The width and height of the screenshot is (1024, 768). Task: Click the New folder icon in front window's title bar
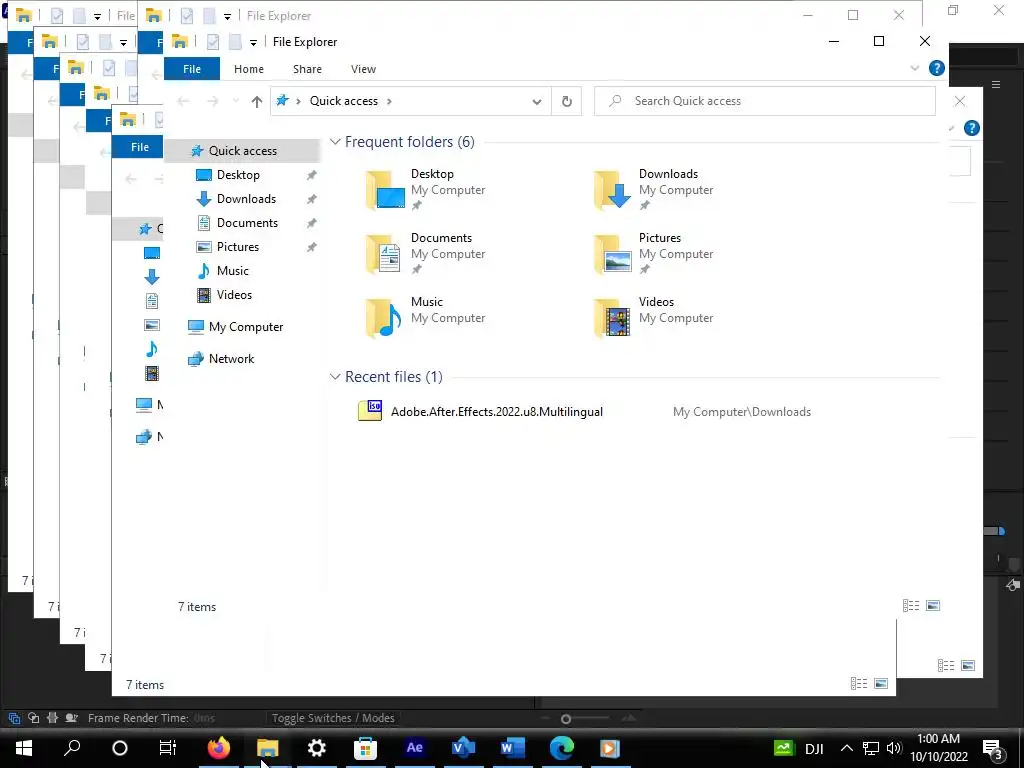click(235, 42)
